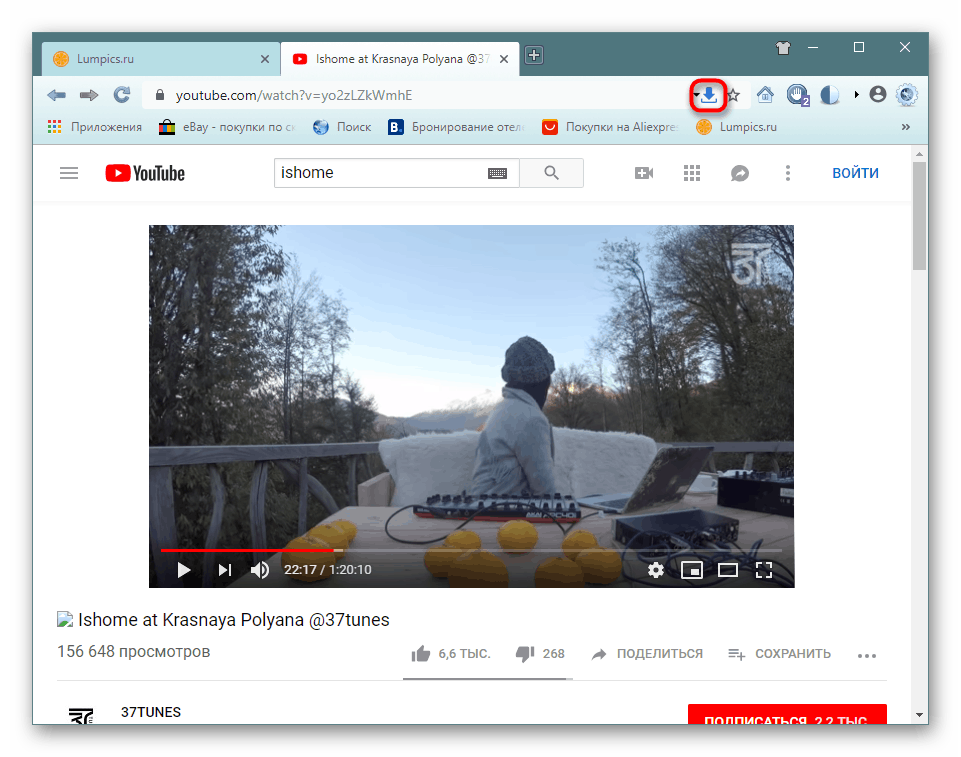Bookmark the page with the star icon
Viewport: 961px width, 757px height.
[733, 95]
